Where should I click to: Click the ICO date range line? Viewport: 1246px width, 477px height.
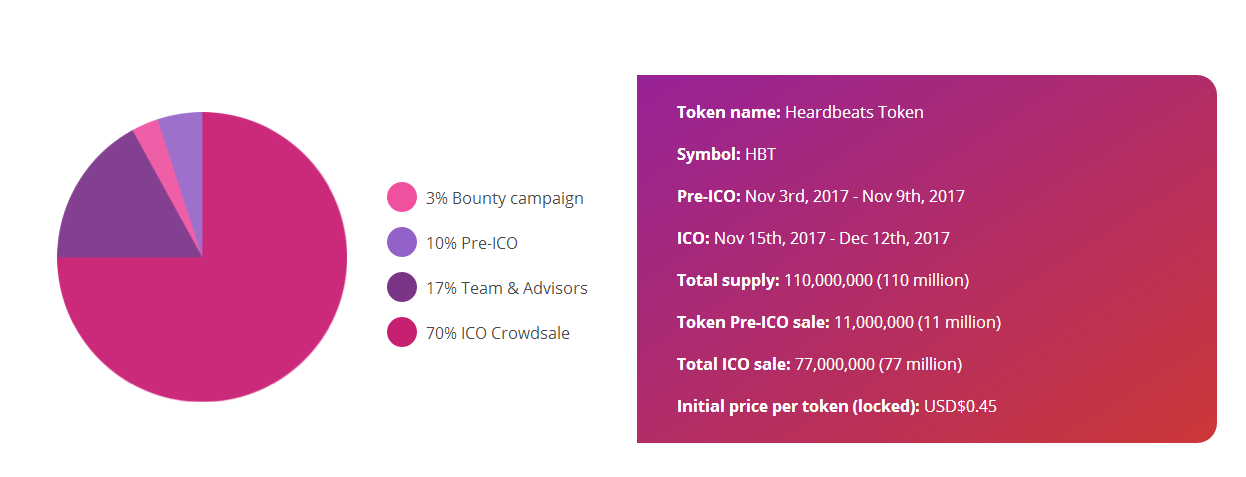click(x=813, y=238)
